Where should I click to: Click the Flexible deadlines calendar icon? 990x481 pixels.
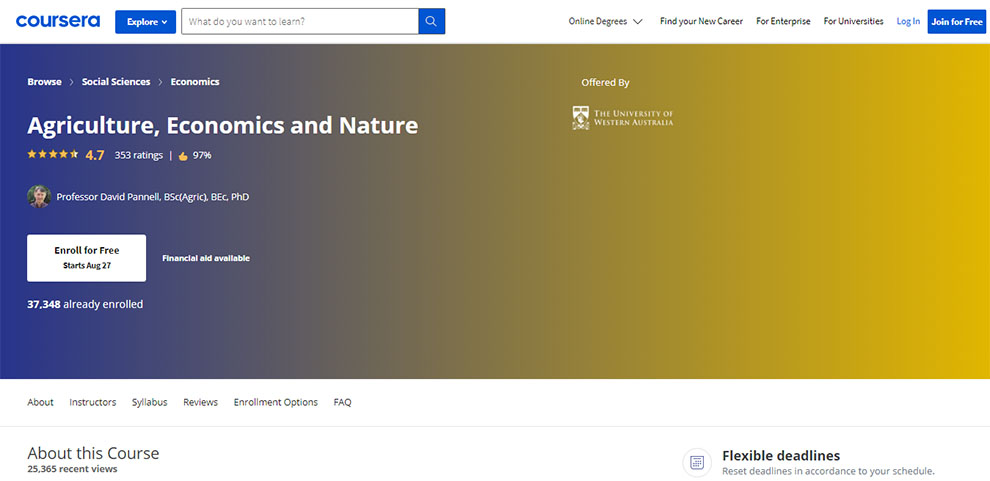[x=697, y=463]
